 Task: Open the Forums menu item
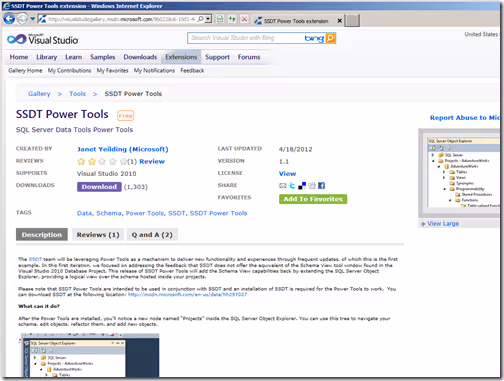pos(249,57)
